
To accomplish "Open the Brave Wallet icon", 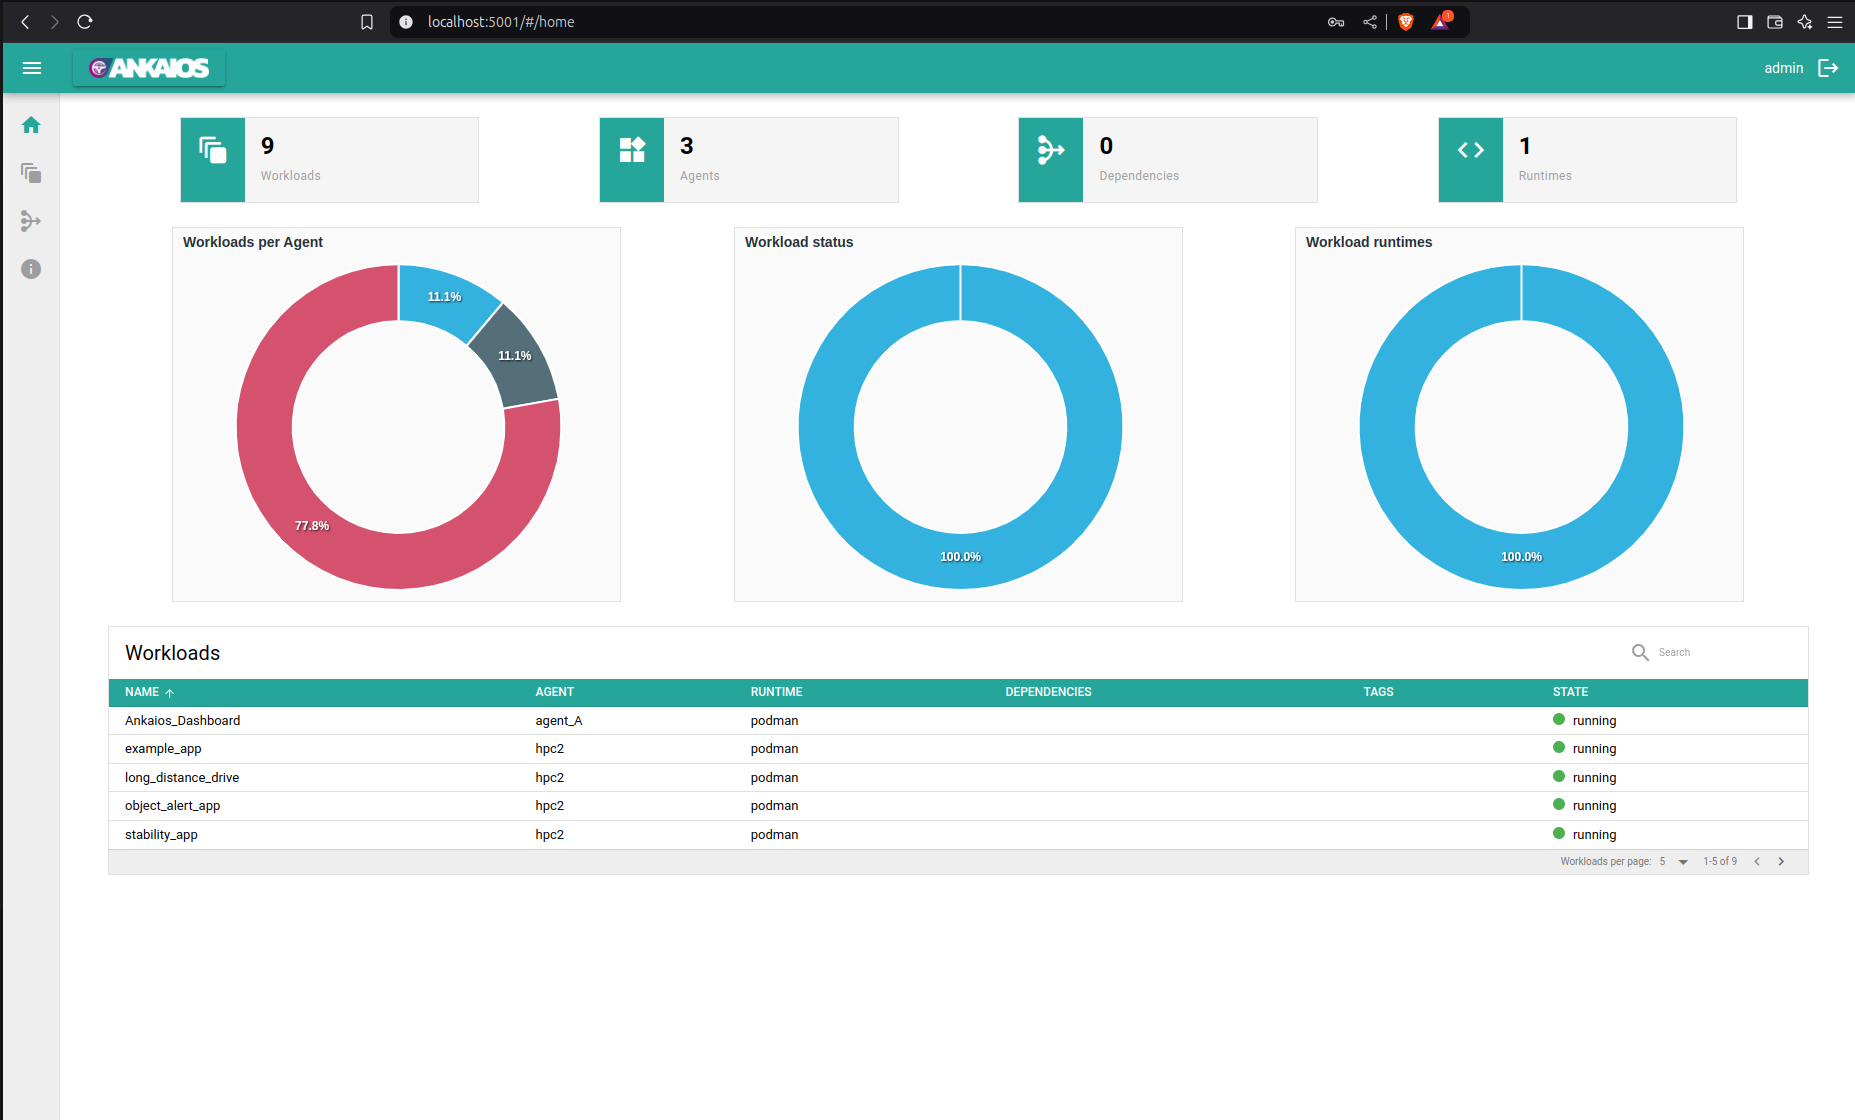I will [1775, 22].
